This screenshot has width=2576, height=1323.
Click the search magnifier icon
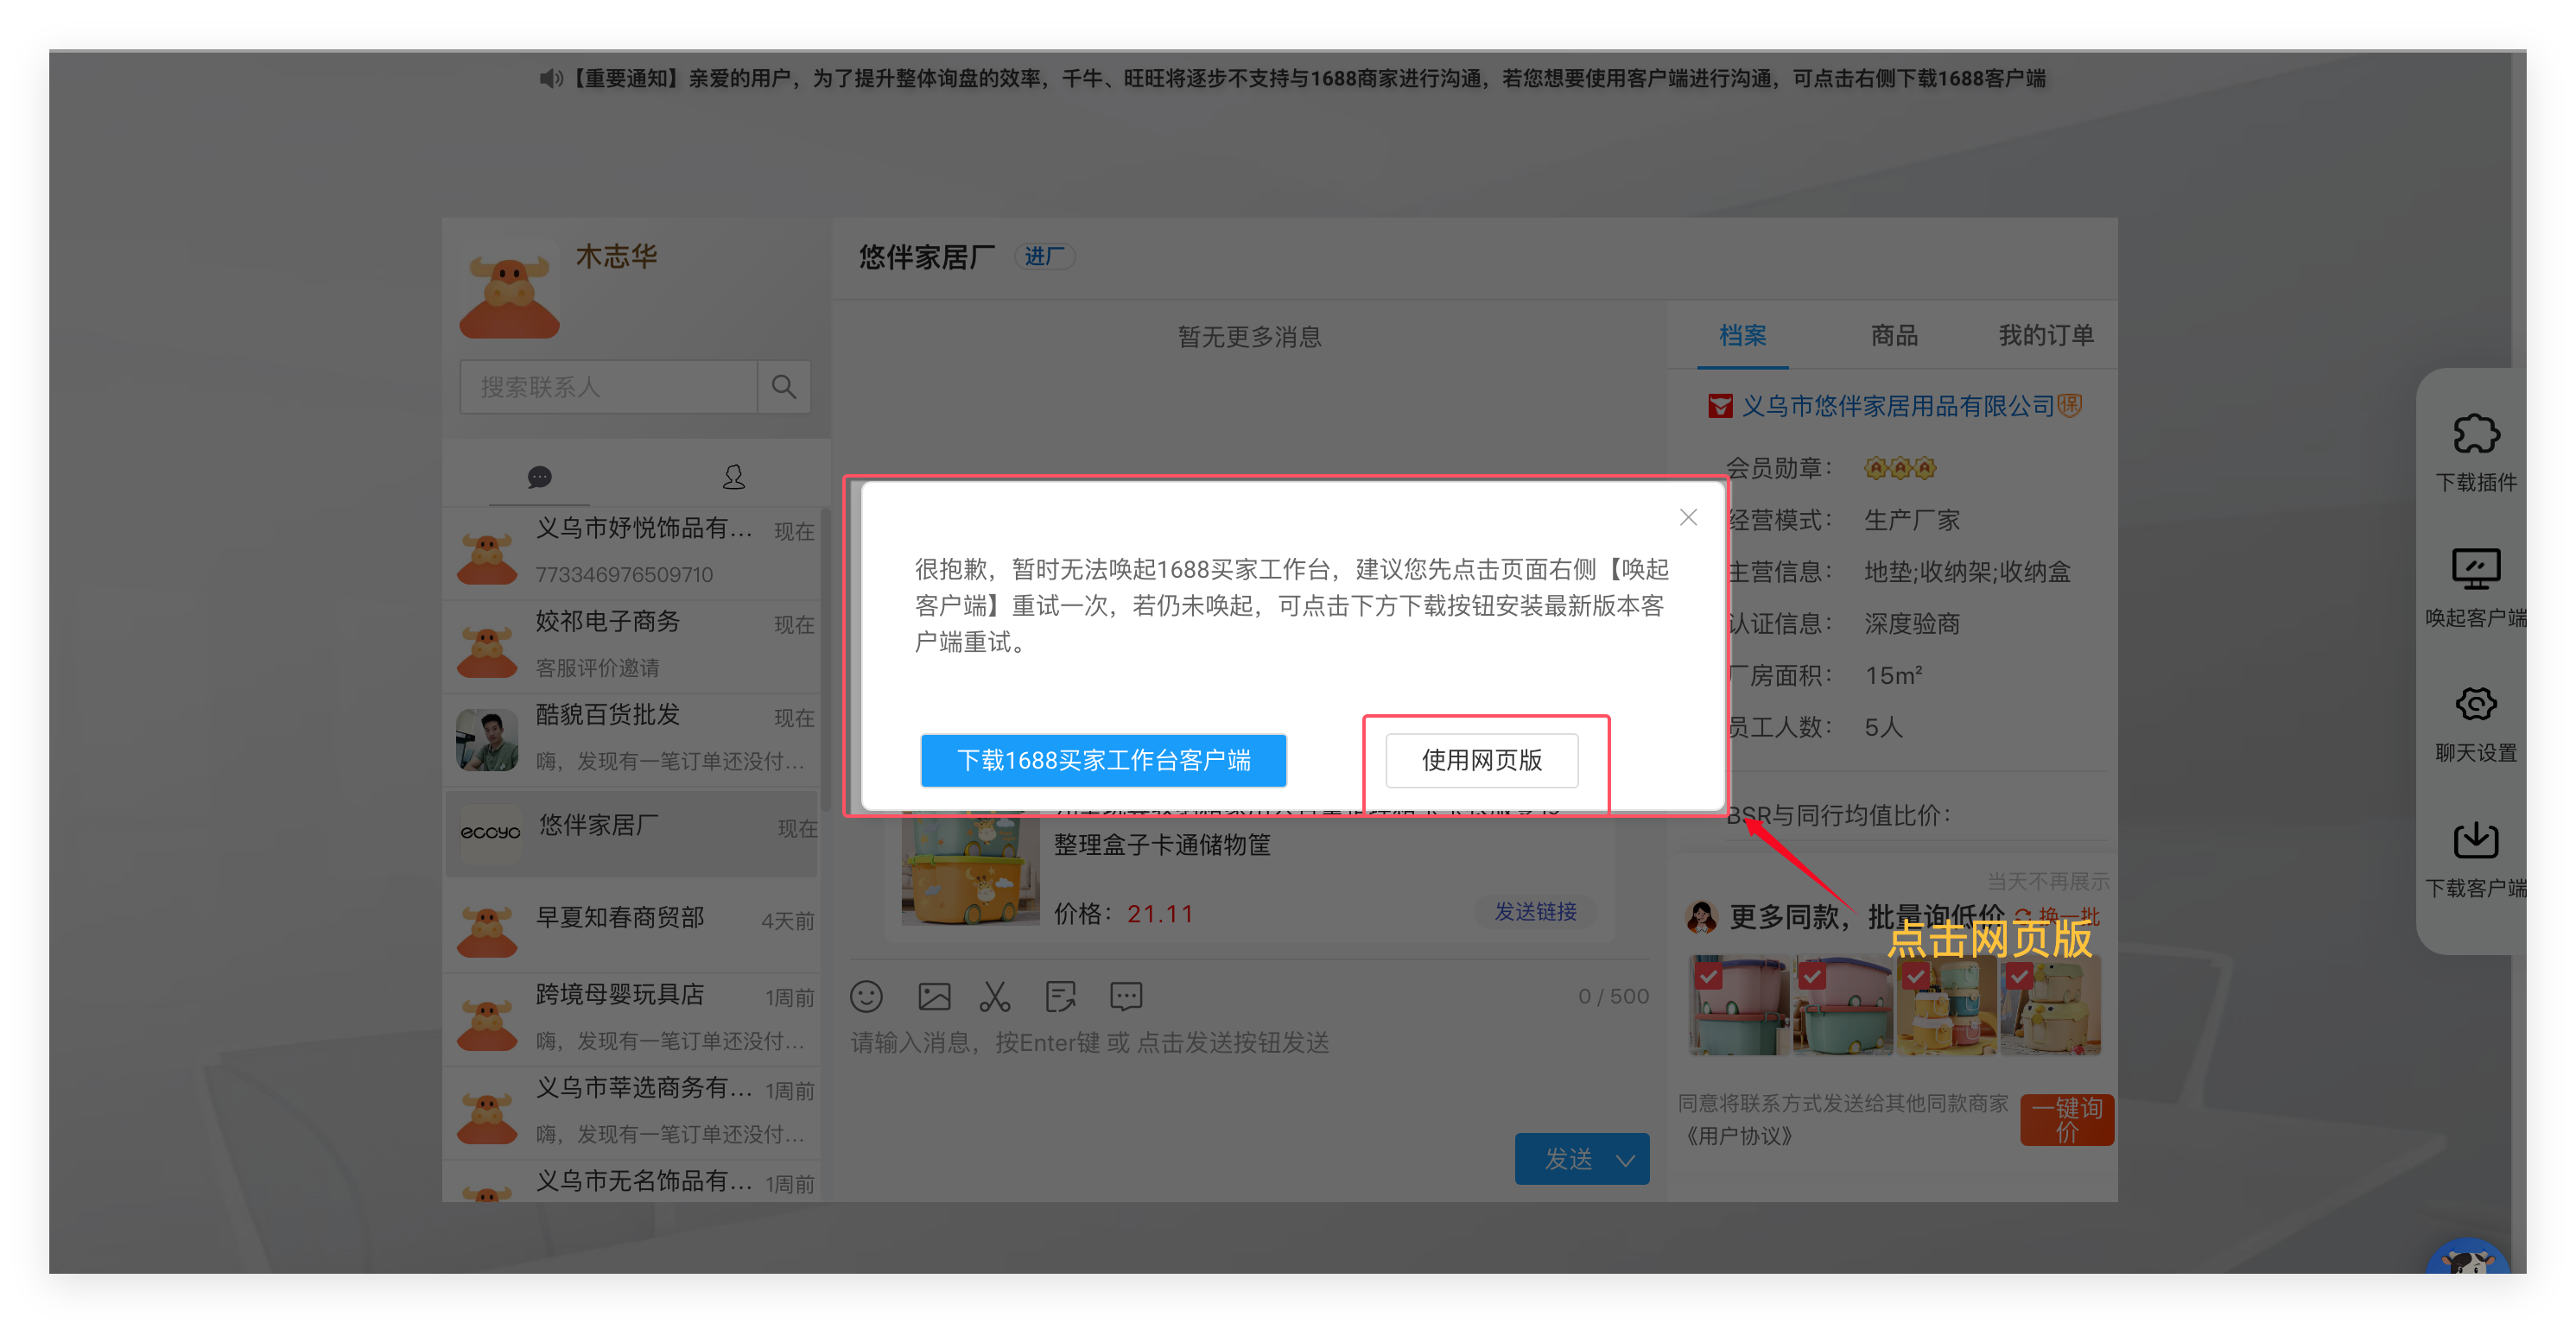[x=784, y=387]
